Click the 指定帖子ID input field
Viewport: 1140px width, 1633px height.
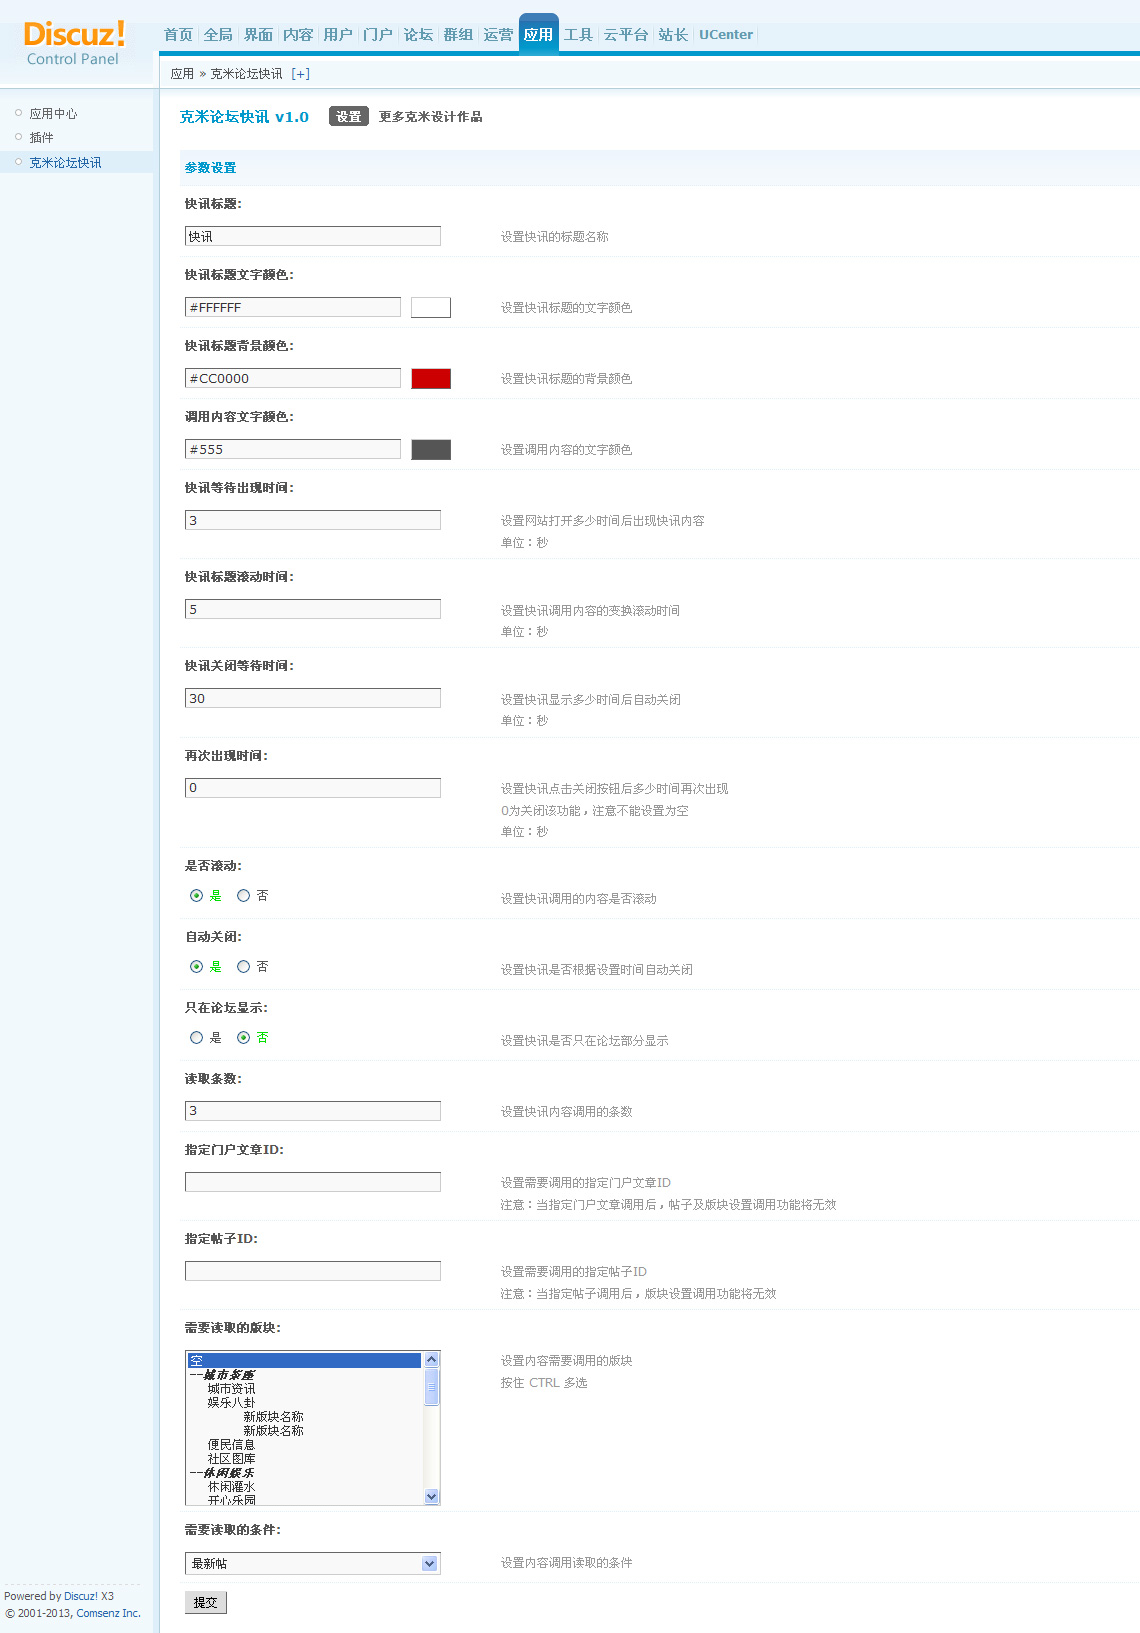point(313,1271)
